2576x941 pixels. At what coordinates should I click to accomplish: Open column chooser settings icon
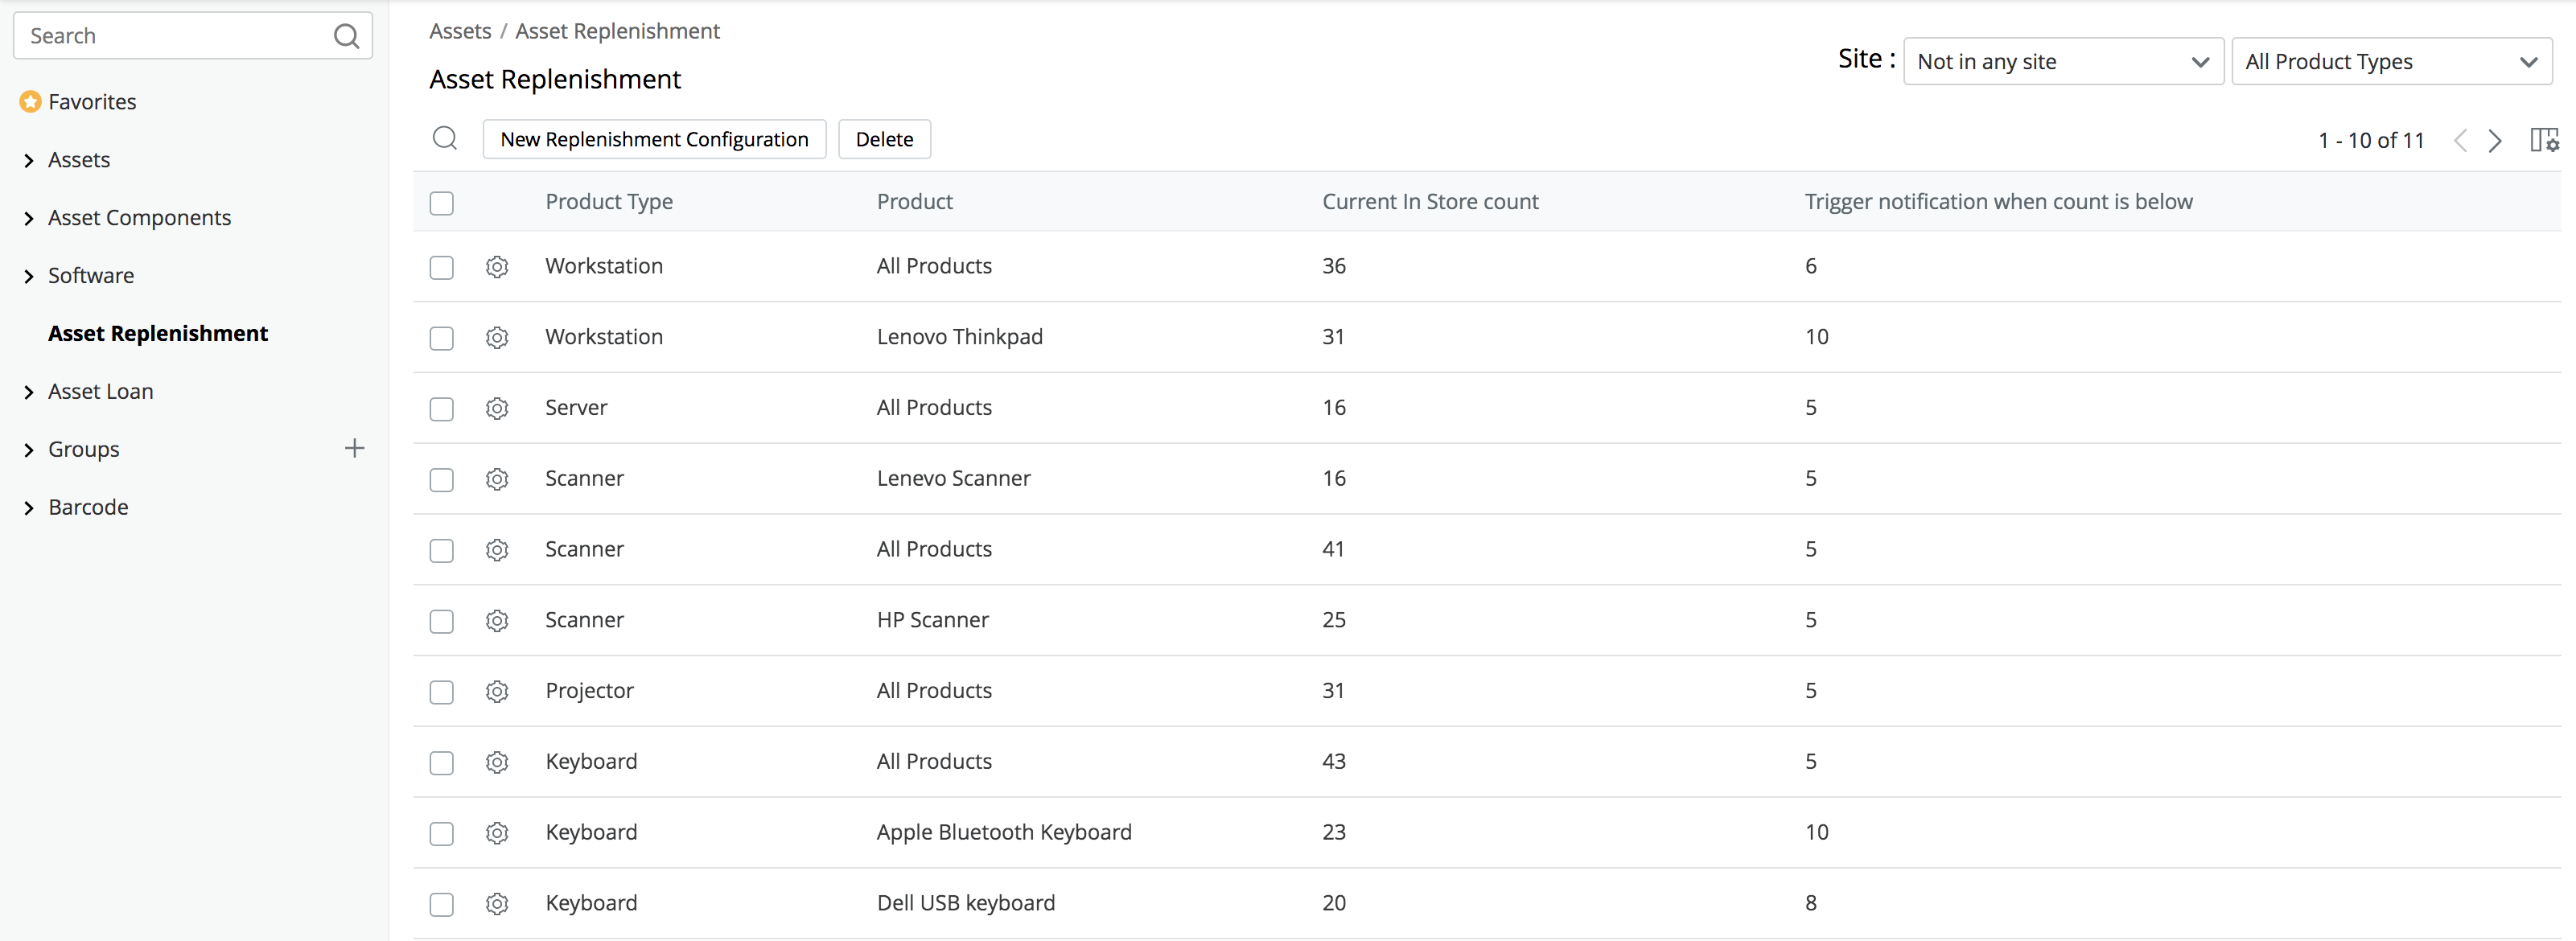(x=2543, y=140)
